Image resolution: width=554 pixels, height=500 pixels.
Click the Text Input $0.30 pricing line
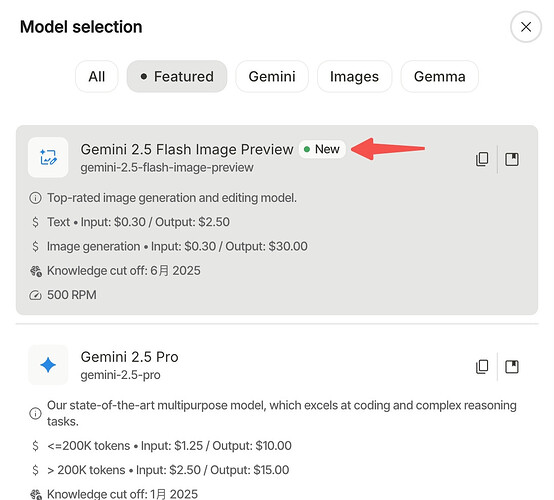[138, 222]
